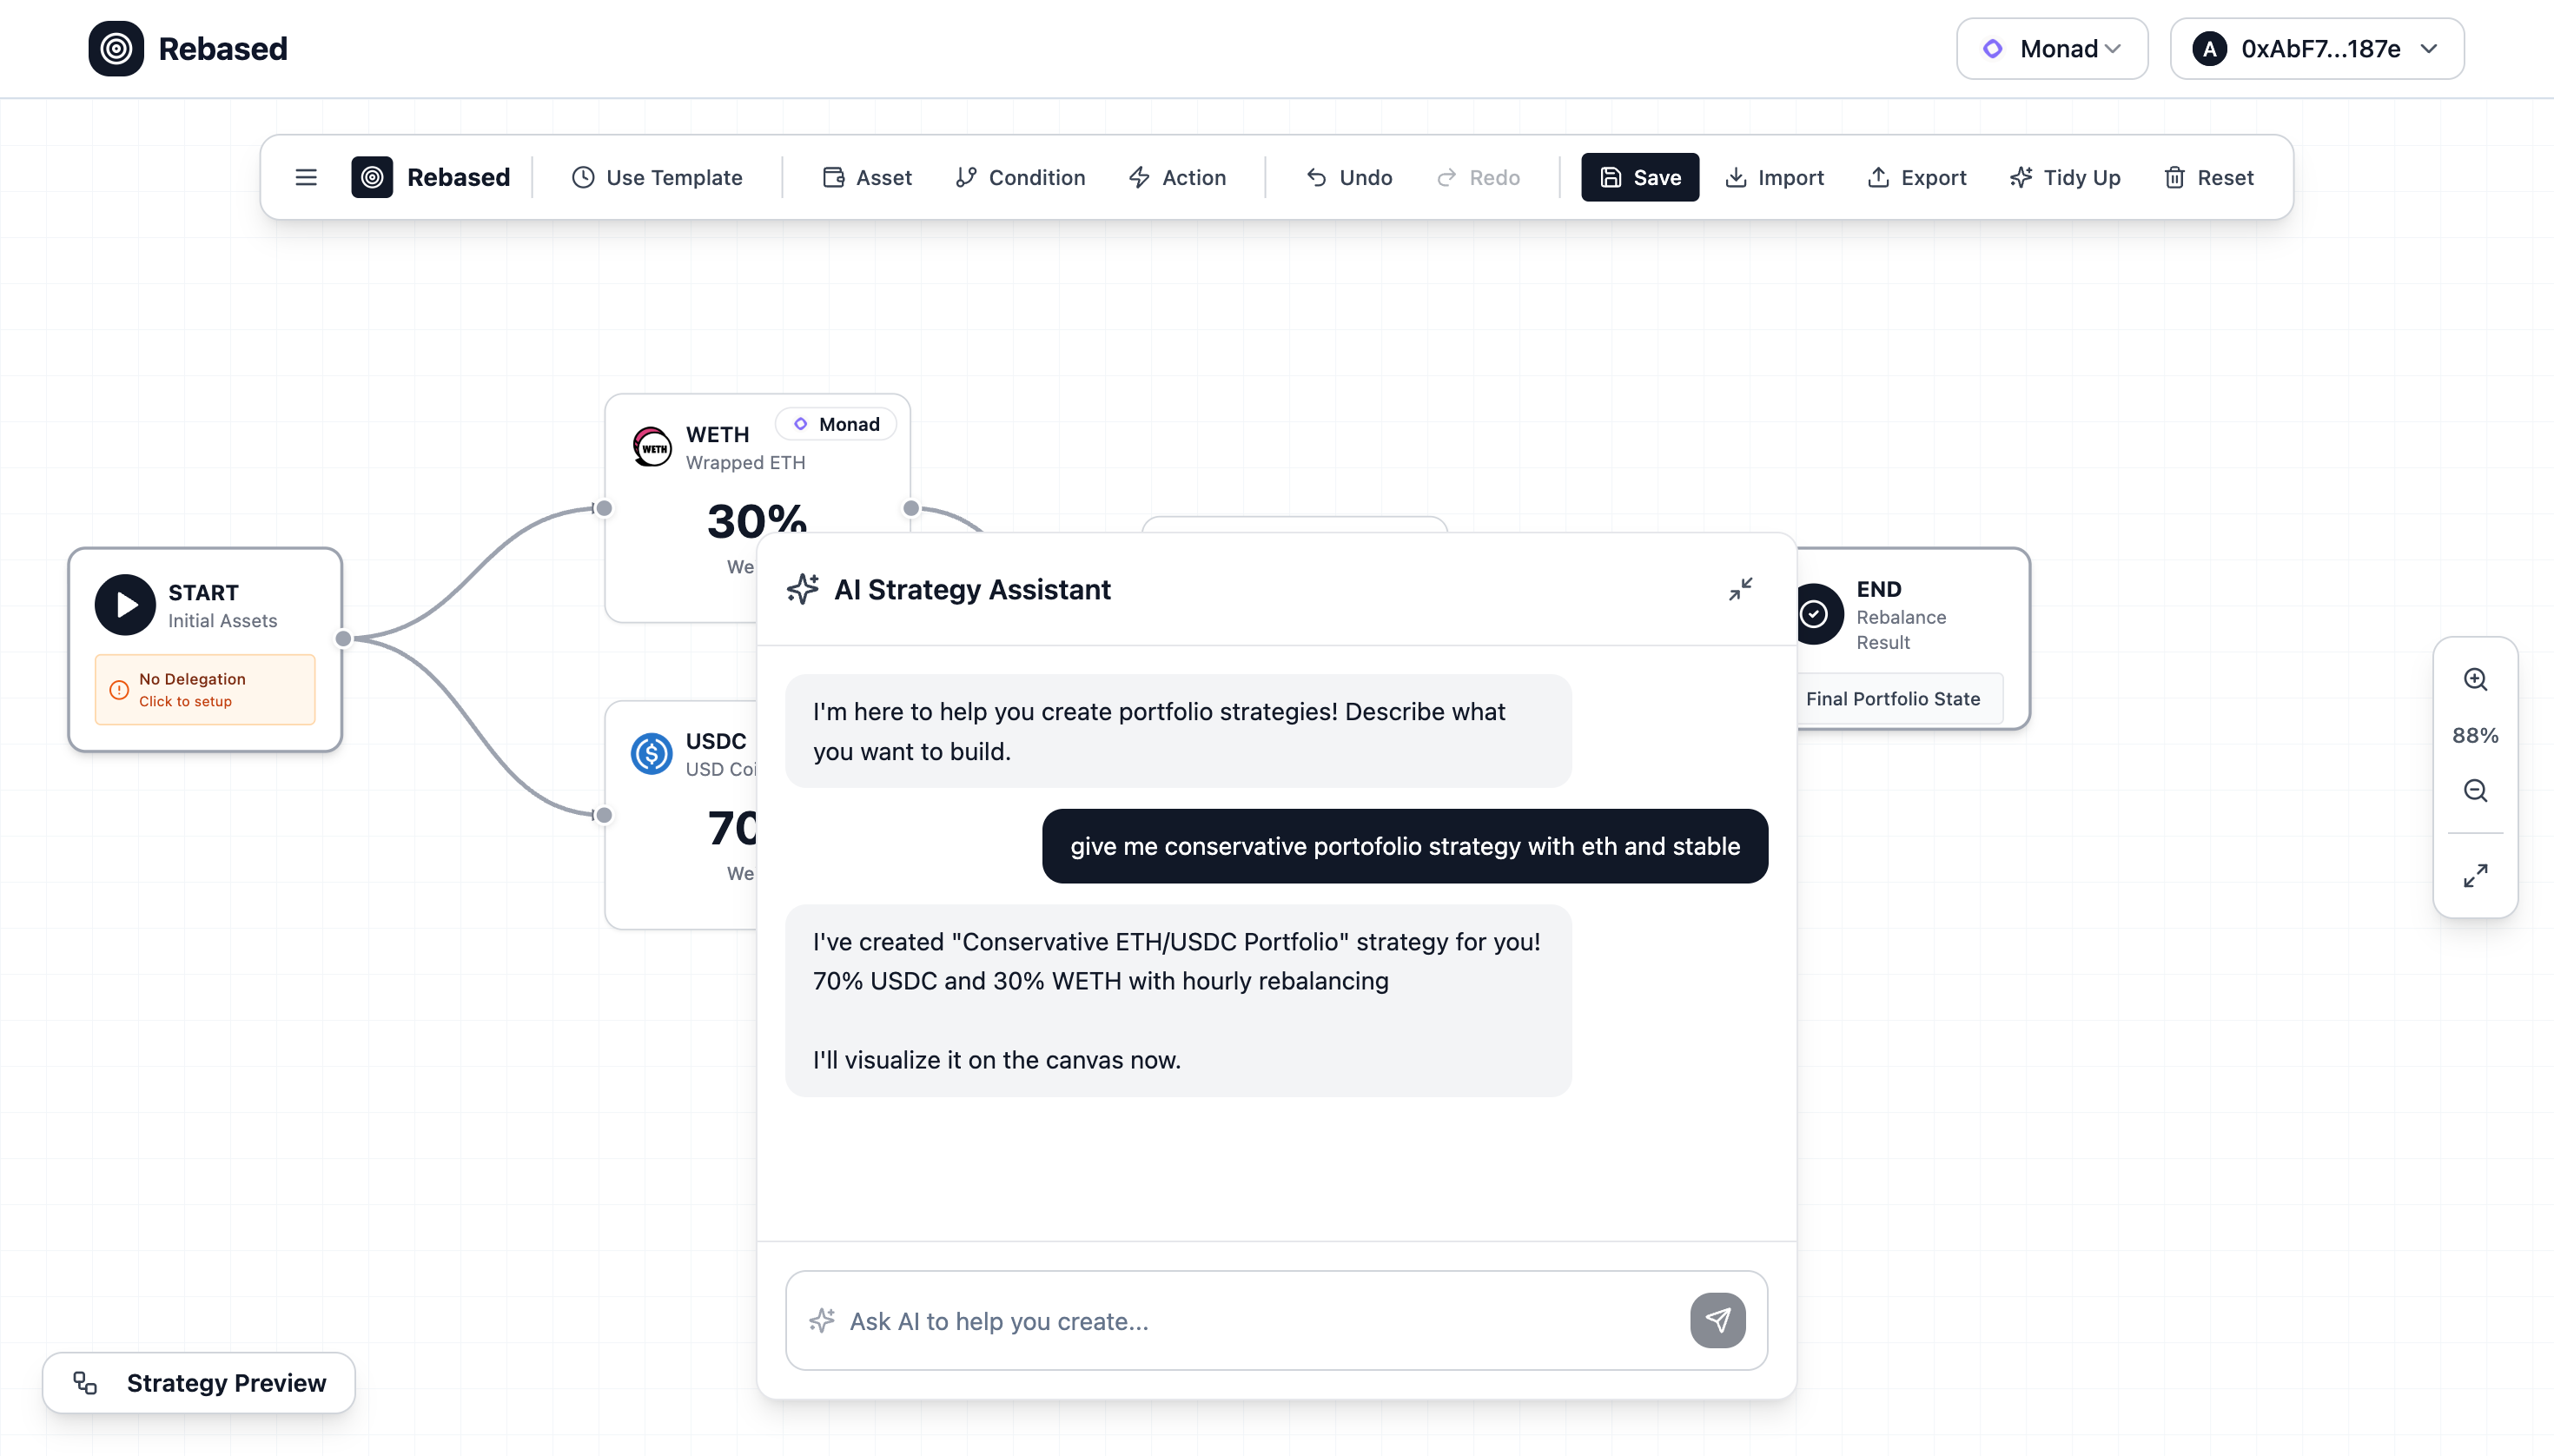Image resolution: width=2554 pixels, height=1456 pixels.
Task: Add an Action node from toolbar
Action: (x=1177, y=177)
